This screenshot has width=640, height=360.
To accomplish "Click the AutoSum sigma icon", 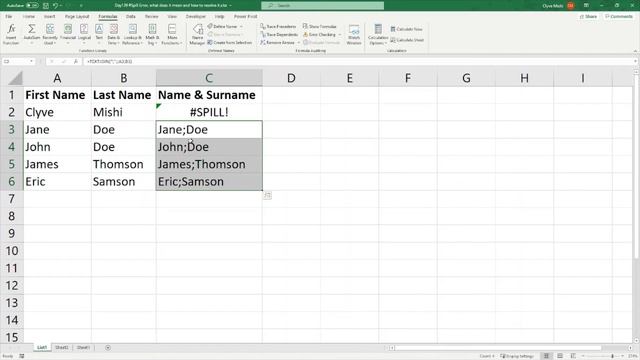I will coord(31,29).
